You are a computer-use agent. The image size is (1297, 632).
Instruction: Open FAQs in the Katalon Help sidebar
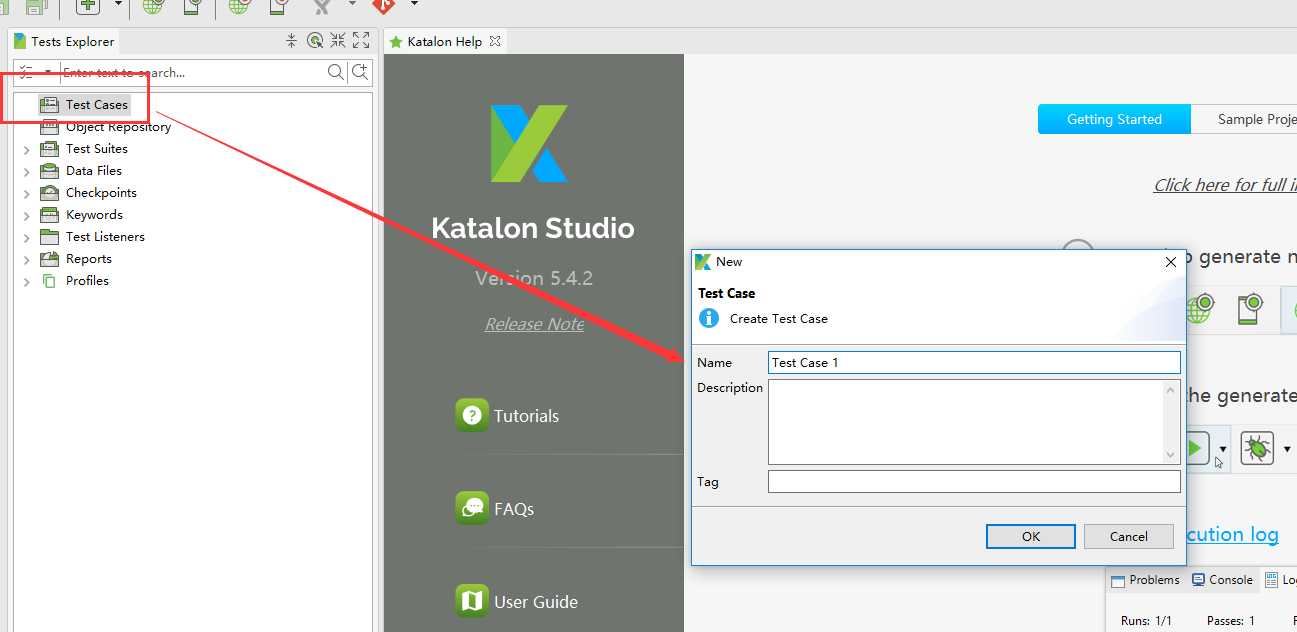(x=495, y=508)
